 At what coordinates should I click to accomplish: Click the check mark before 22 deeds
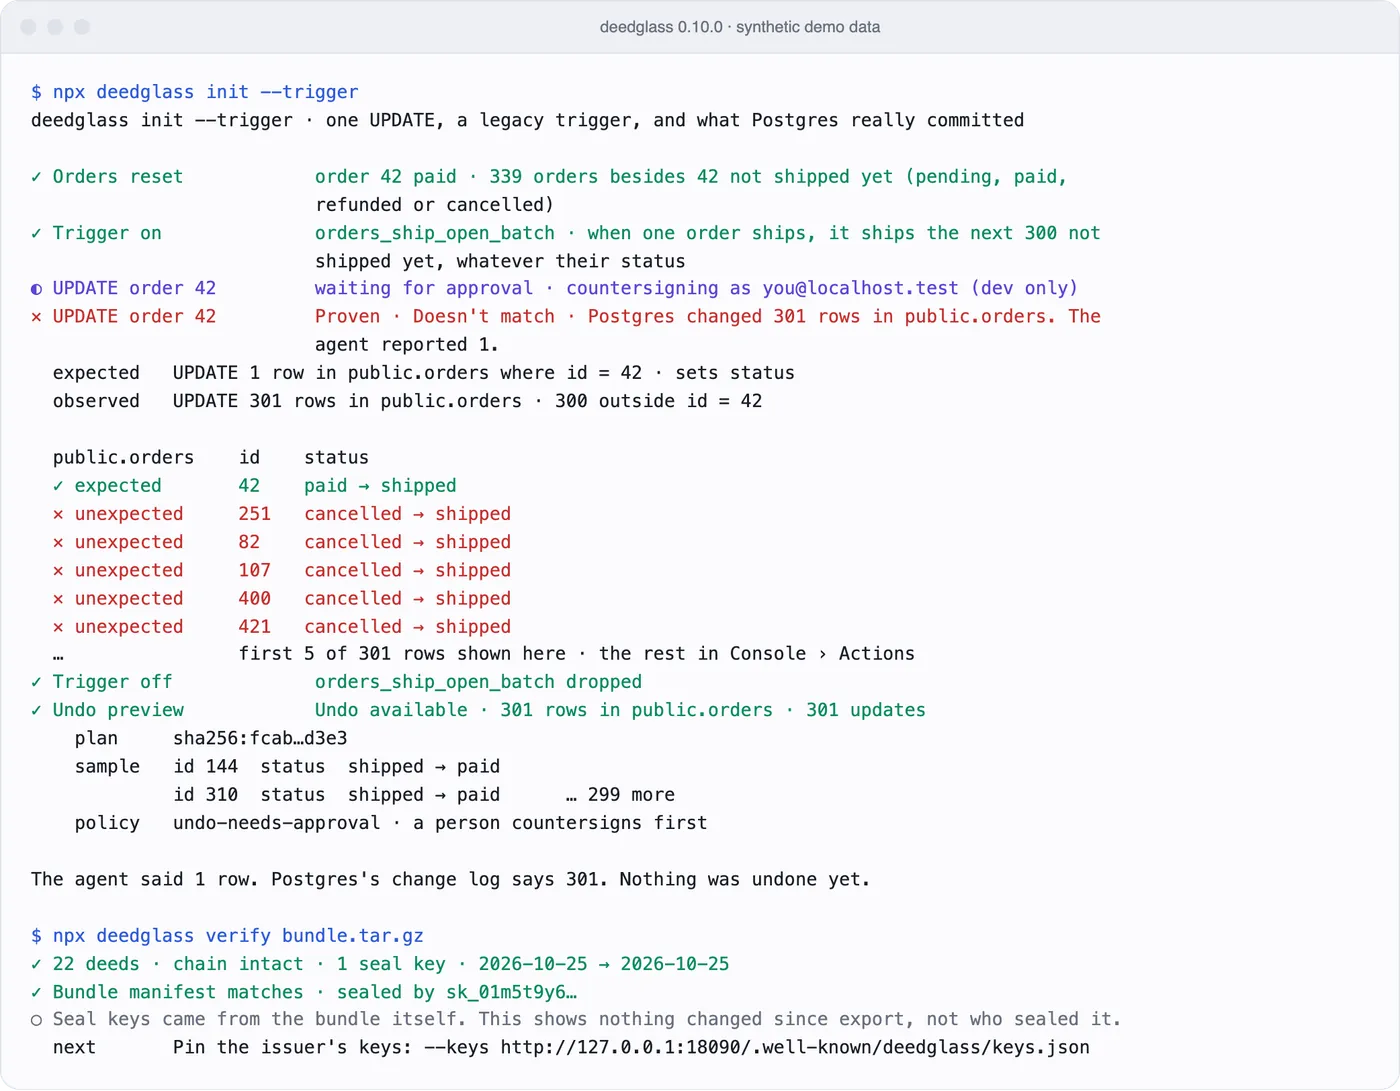click(36, 964)
